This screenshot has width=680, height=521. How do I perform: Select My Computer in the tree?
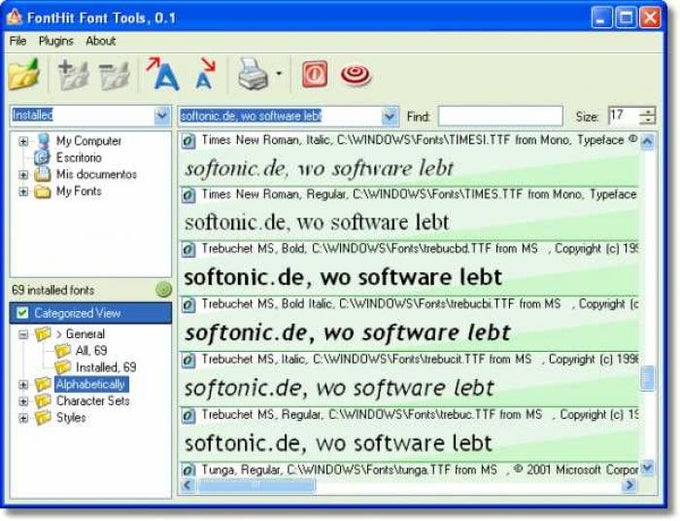pyautogui.click(x=88, y=141)
